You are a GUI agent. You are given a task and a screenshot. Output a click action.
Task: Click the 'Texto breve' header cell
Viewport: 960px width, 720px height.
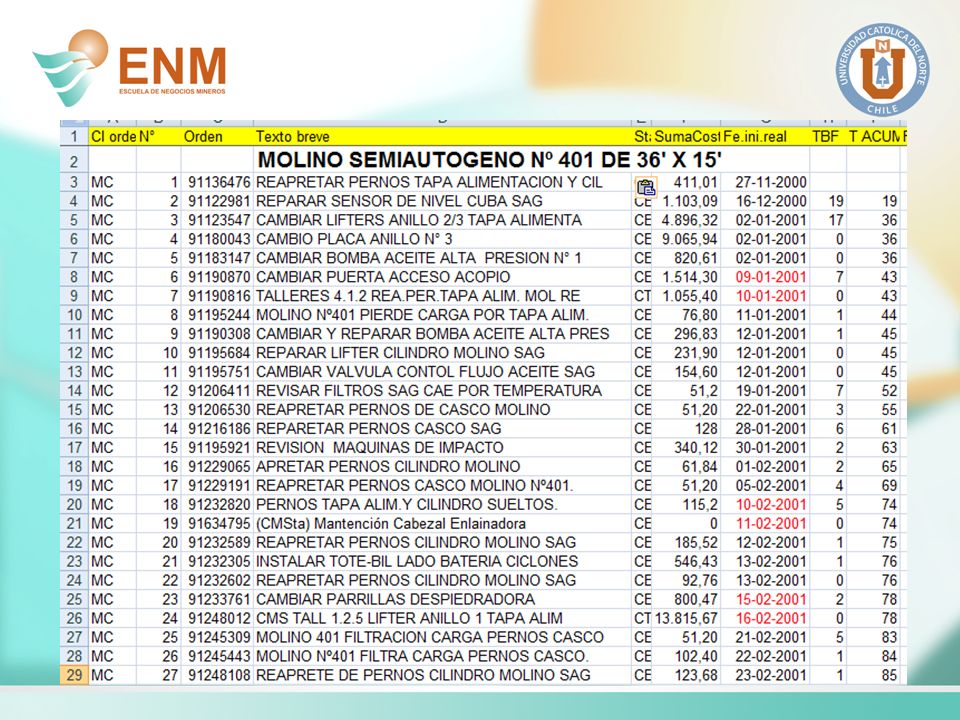(443, 137)
